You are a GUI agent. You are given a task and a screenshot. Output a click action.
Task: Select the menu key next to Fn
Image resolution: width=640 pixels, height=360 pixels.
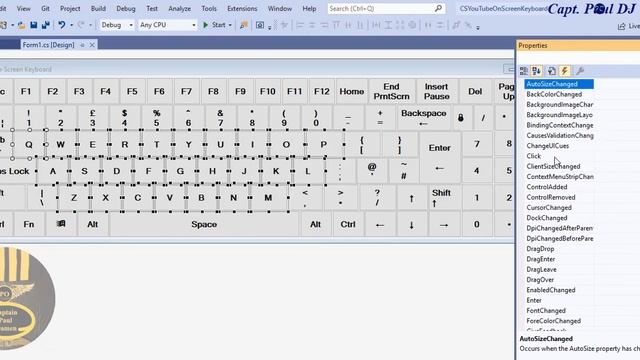61,224
